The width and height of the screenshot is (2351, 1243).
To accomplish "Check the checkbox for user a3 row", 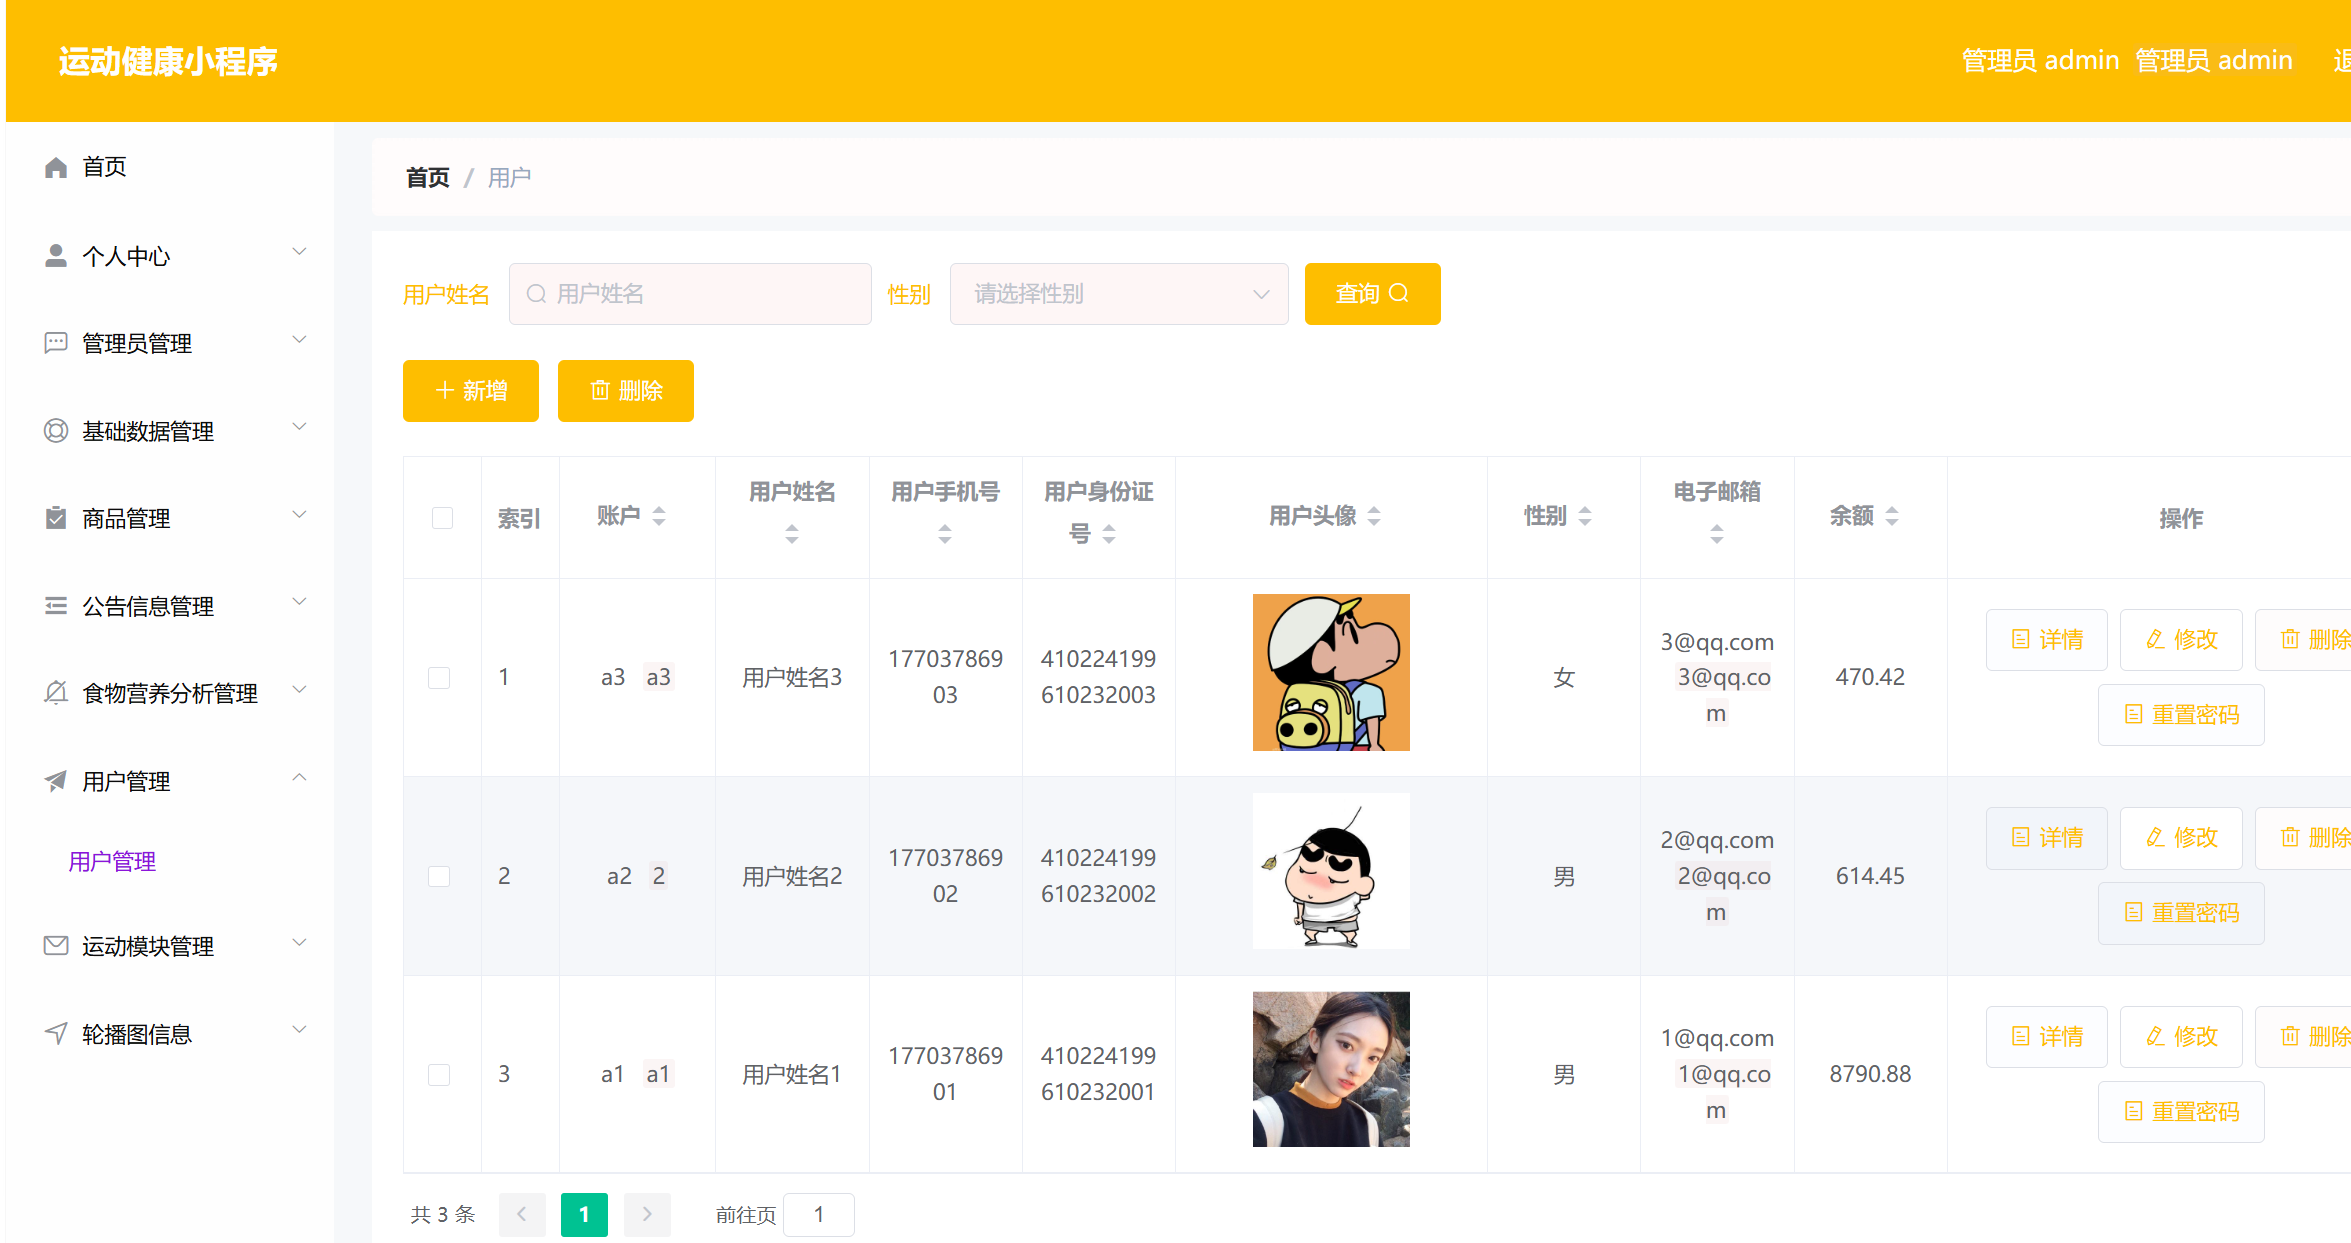I will [x=439, y=677].
